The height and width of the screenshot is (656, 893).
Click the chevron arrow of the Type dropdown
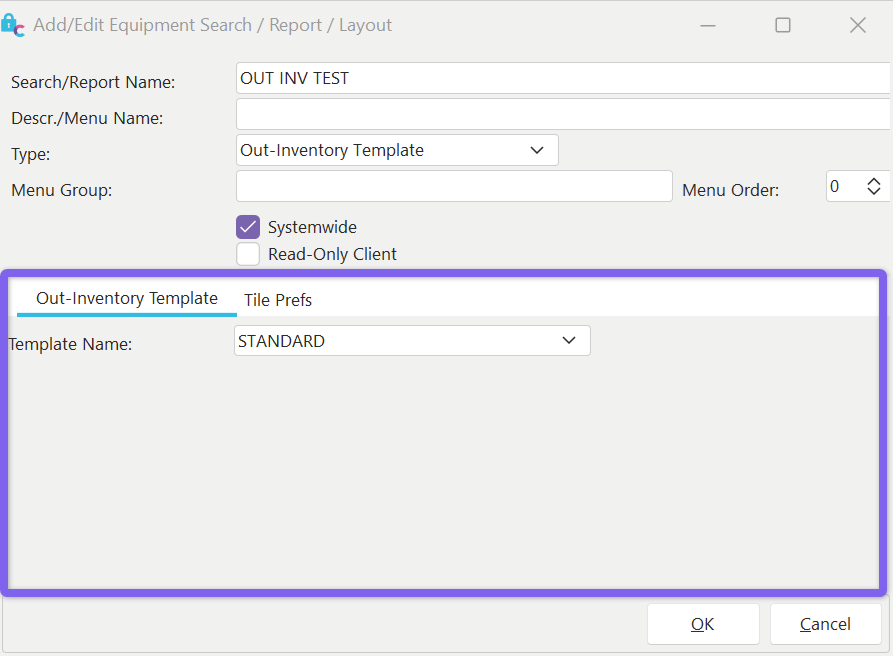point(537,150)
